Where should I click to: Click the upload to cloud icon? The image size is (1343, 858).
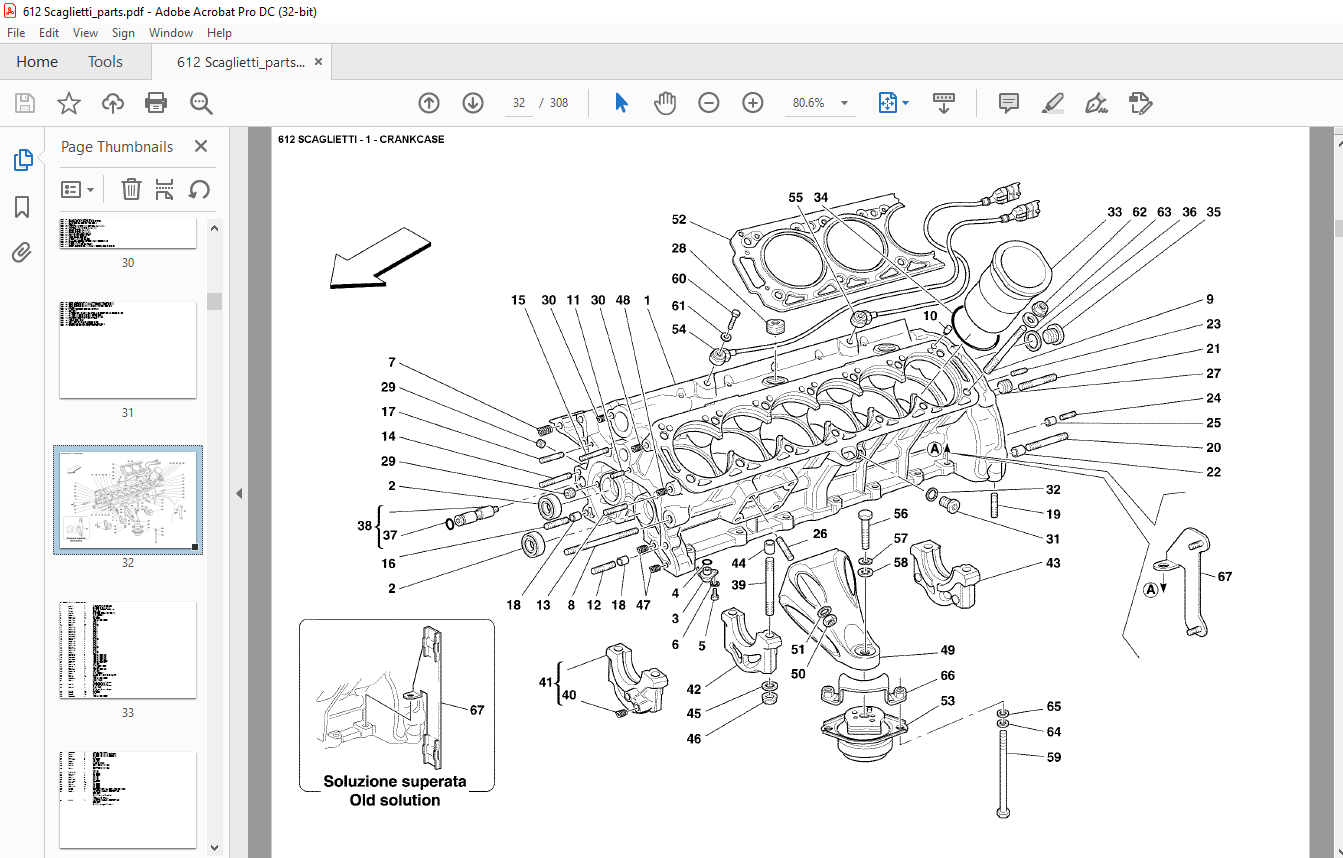[x=113, y=103]
